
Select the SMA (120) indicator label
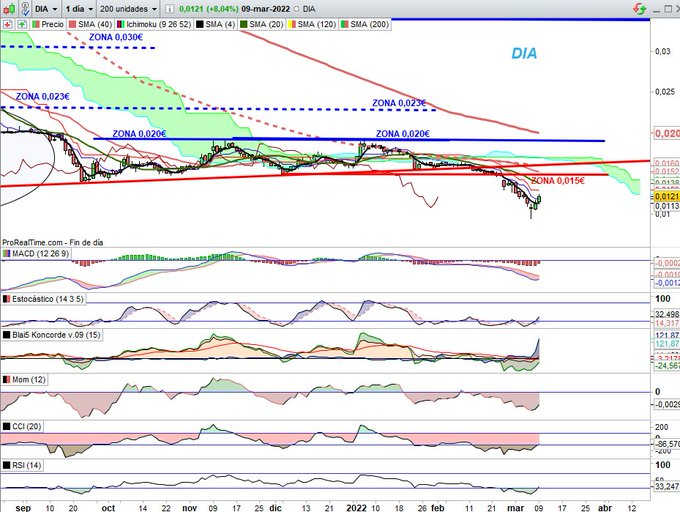pyautogui.click(x=317, y=24)
